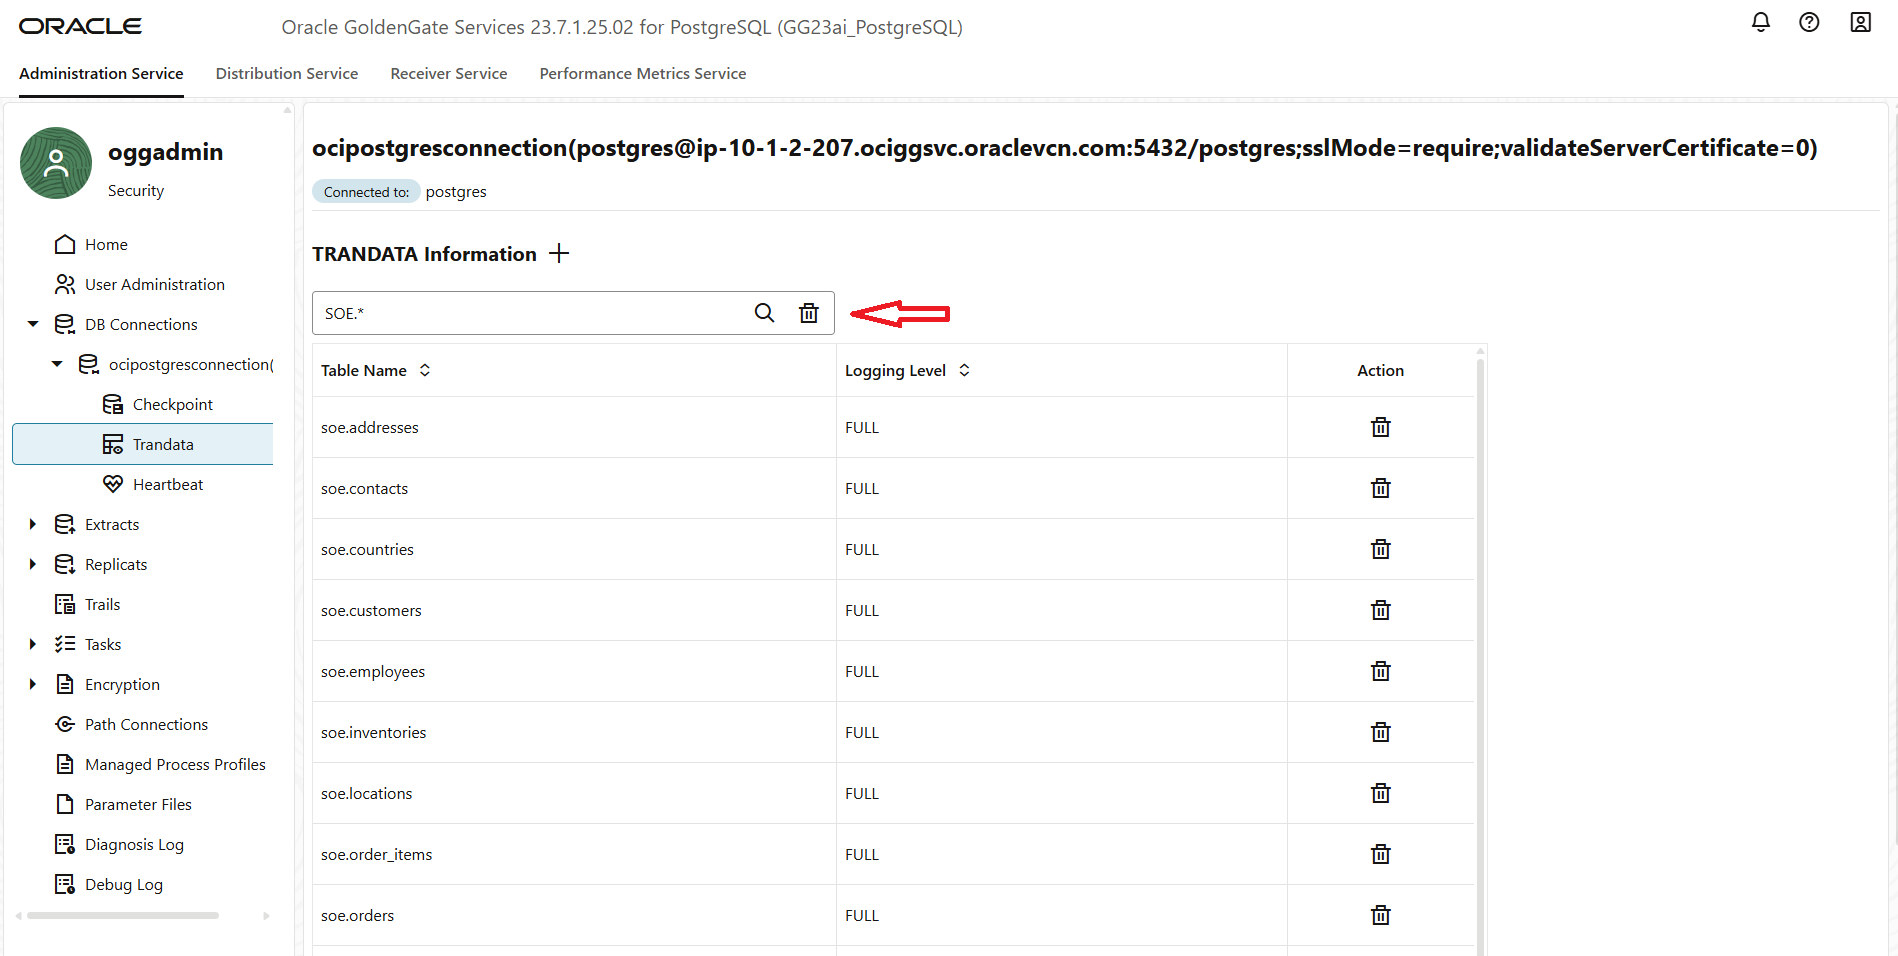This screenshot has height=956, width=1898.
Task: Open the Receiver Service tab
Action: click(449, 74)
